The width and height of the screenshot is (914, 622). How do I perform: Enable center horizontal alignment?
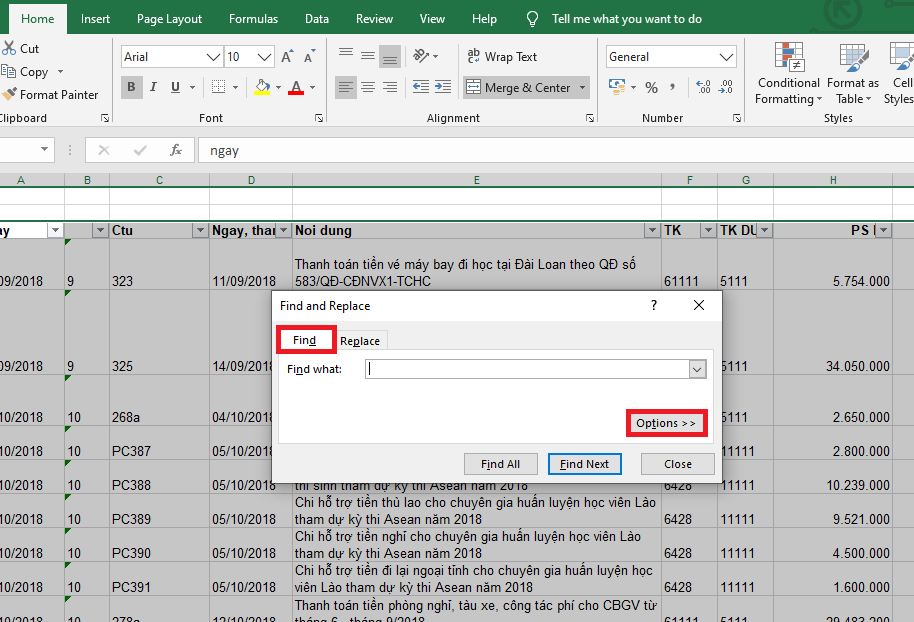pyautogui.click(x=368, y=88)
